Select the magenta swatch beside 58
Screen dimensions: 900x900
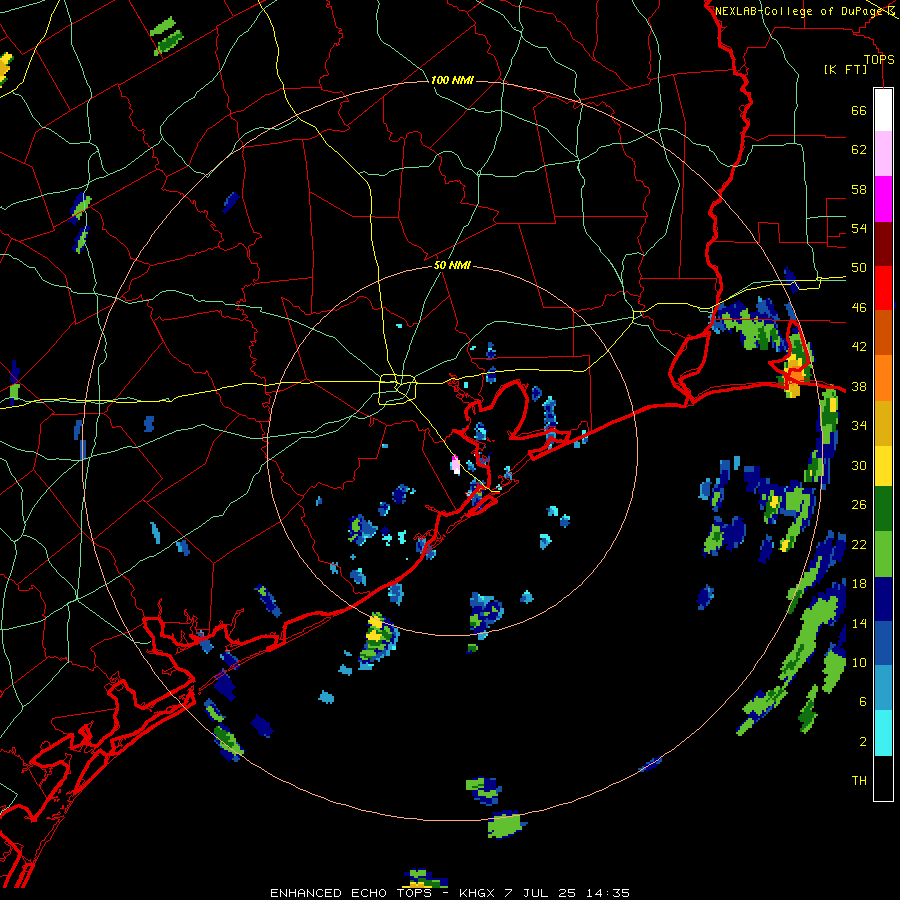883,199
